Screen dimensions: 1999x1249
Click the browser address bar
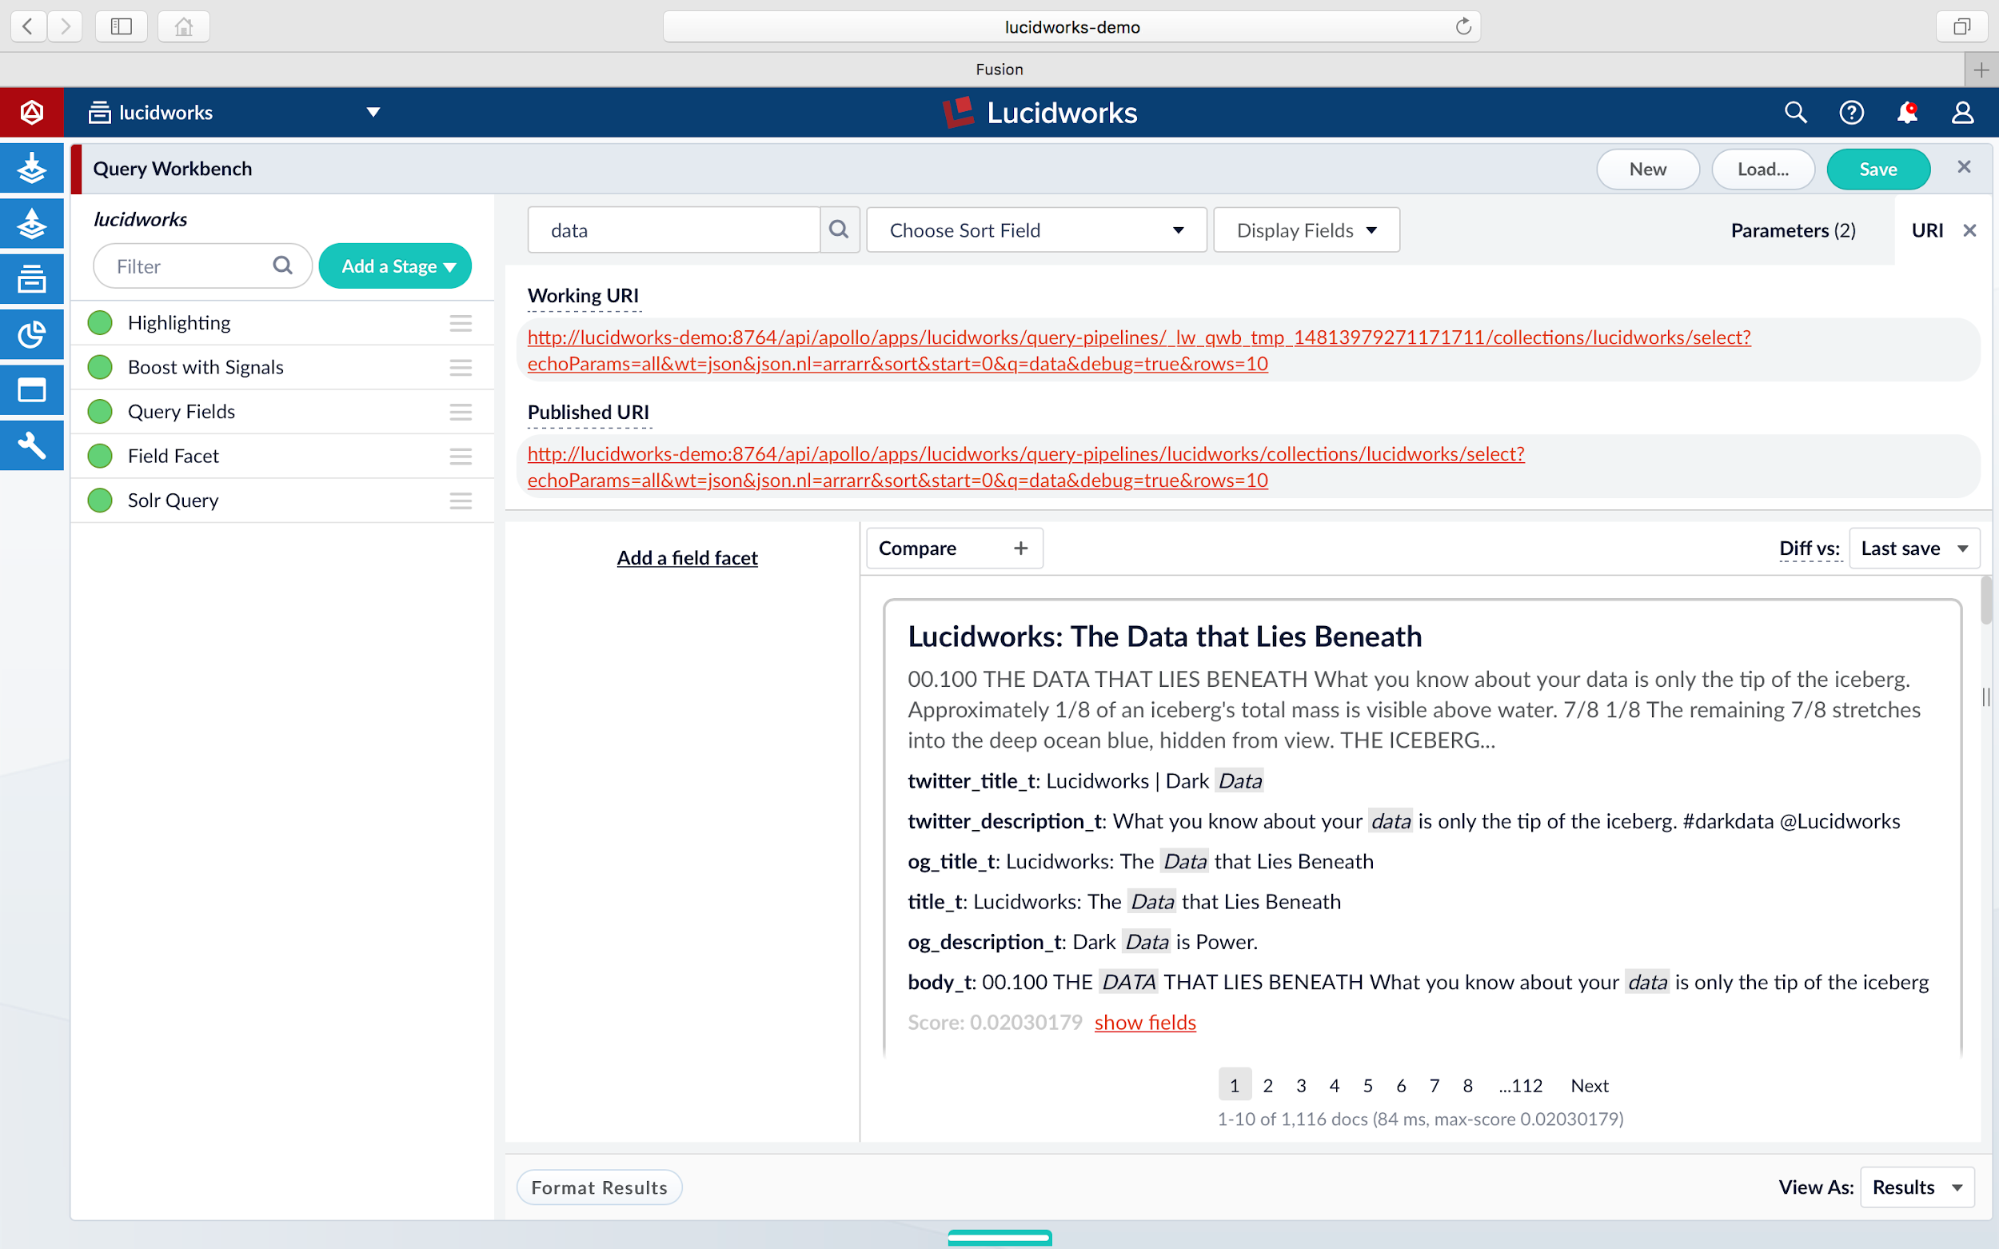click(1071, 26)
